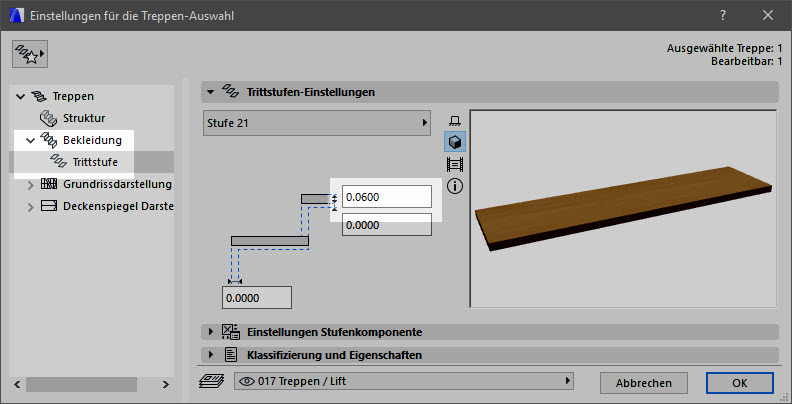Click the Abbrechen button
The width and height of the screenshot is (792, 404).
[x=644, y=383]
